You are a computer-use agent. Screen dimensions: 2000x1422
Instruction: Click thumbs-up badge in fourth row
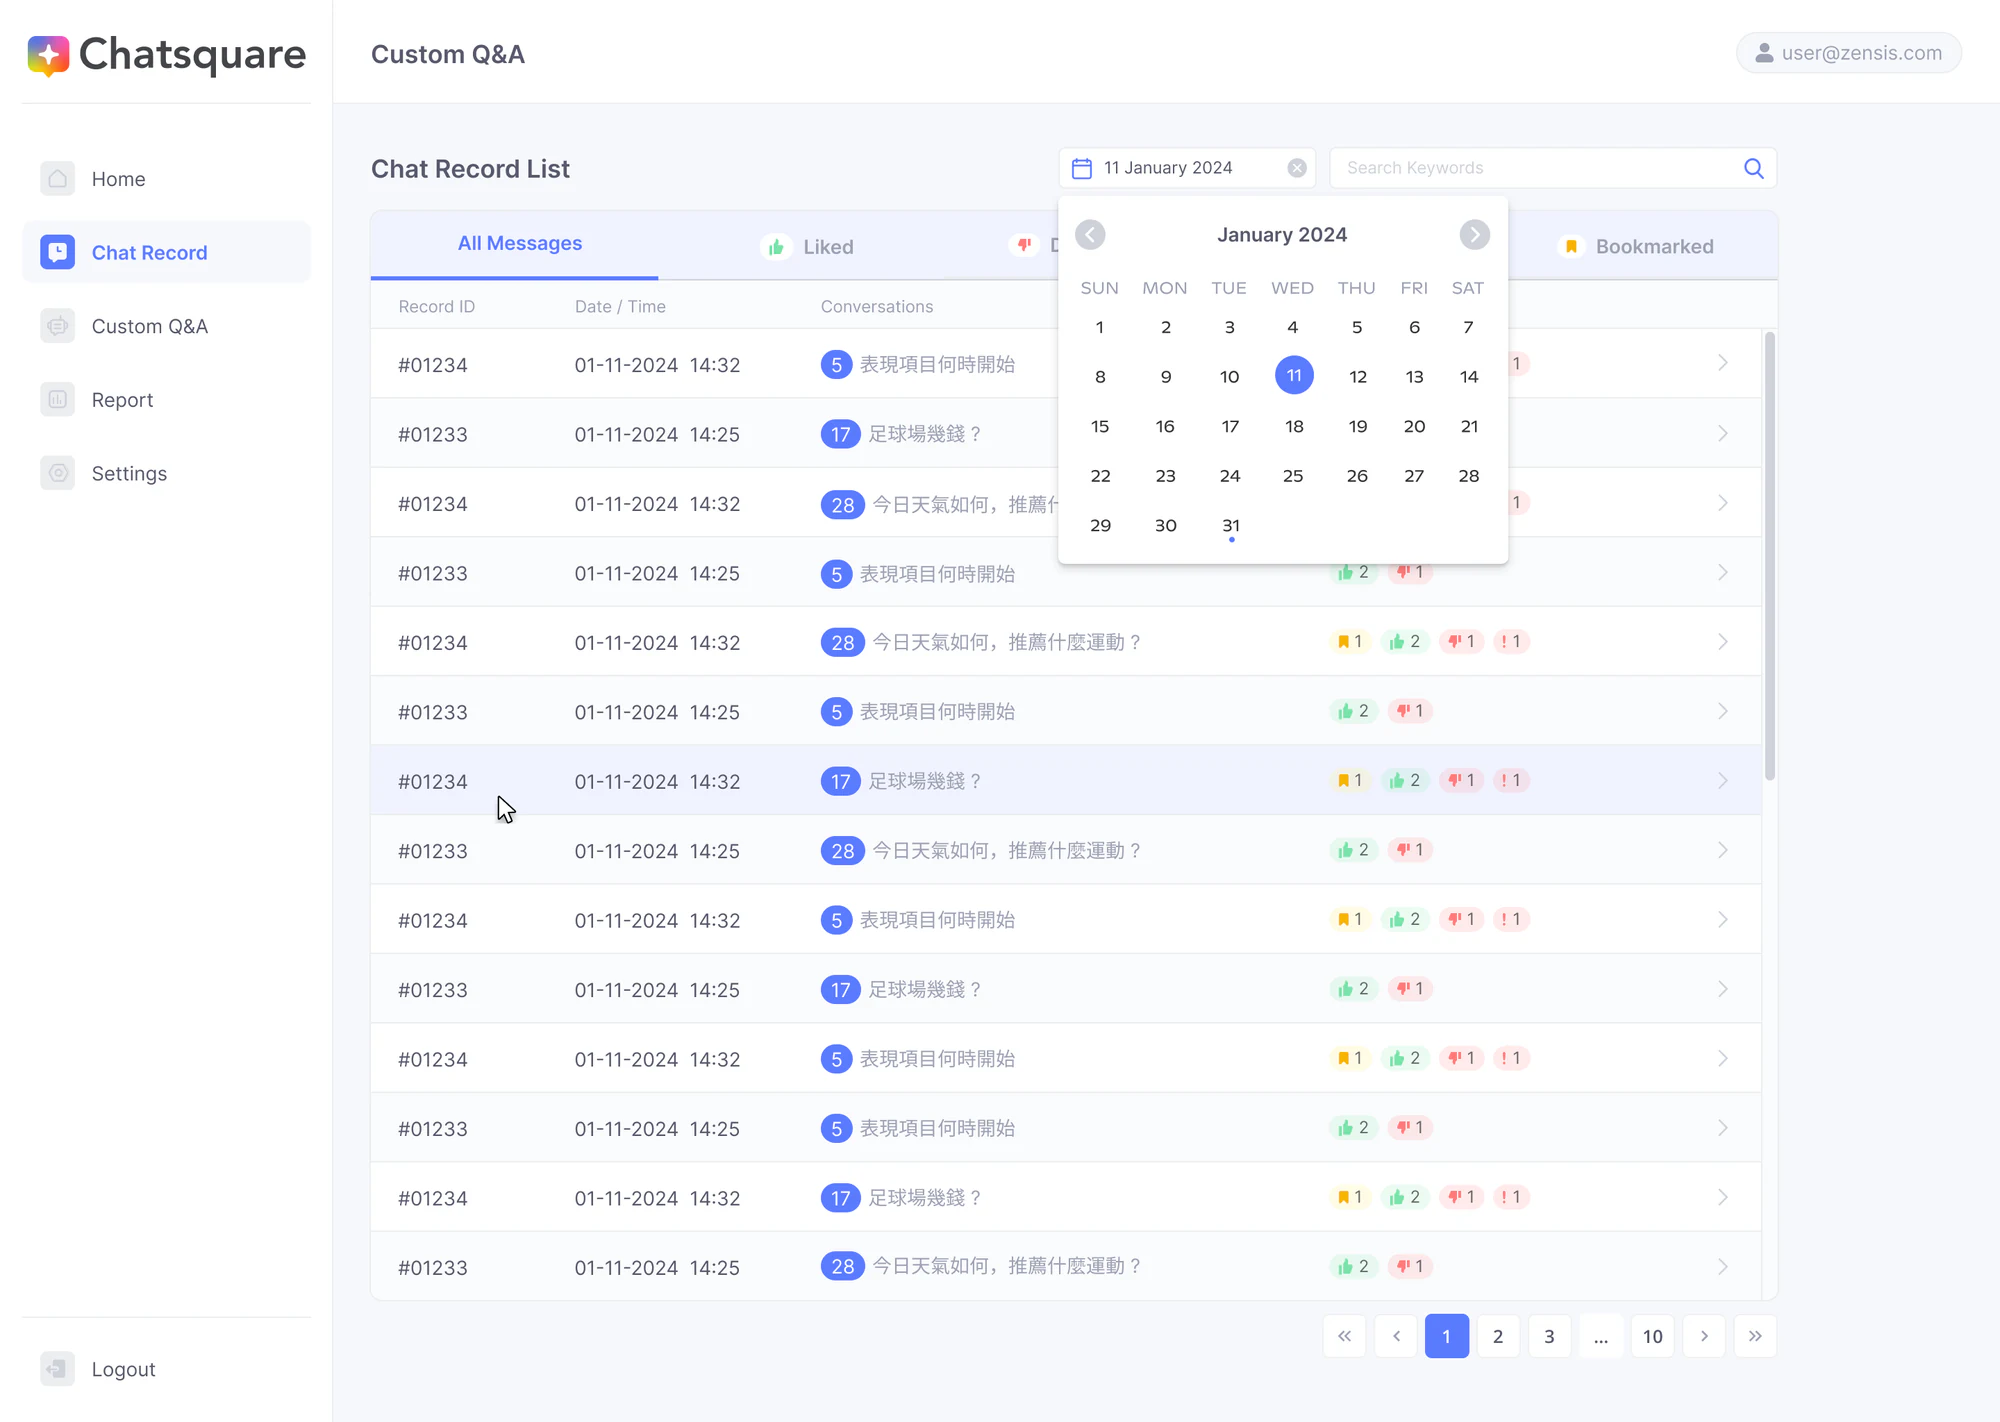(1354, 572)
